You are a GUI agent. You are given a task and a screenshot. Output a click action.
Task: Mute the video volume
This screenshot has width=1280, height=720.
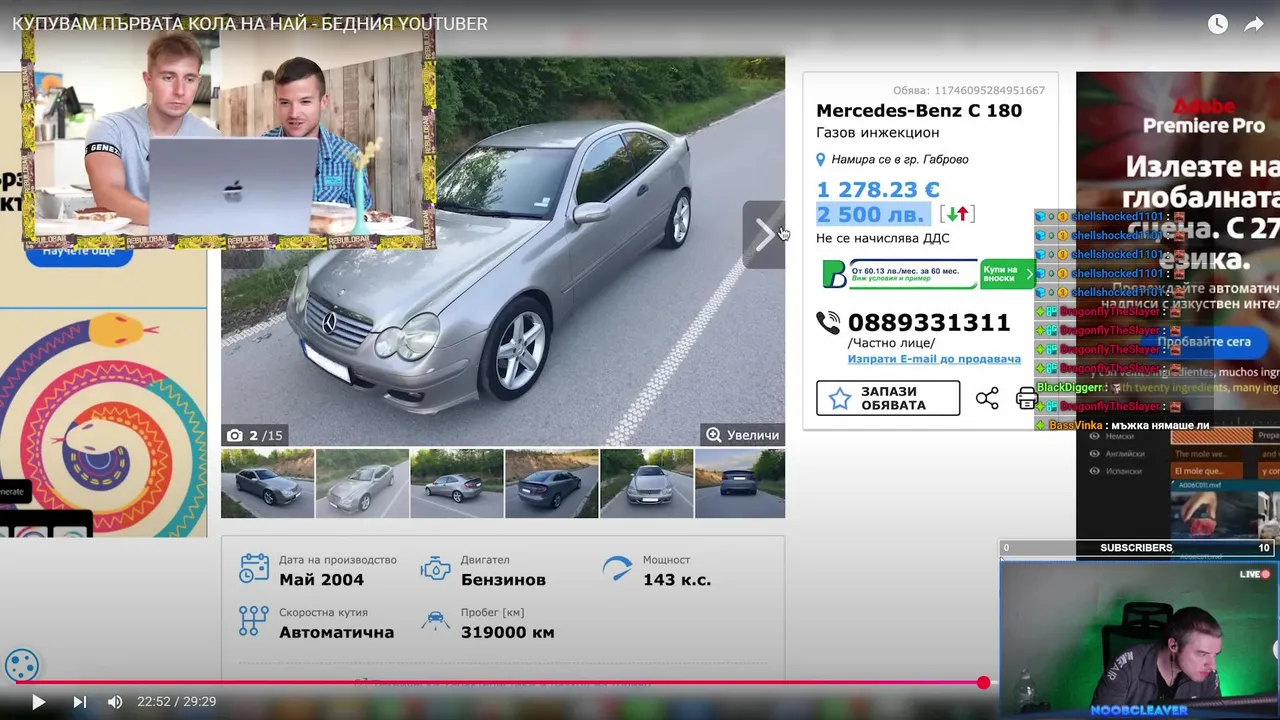pyautogui.click(x=115, y=702)
